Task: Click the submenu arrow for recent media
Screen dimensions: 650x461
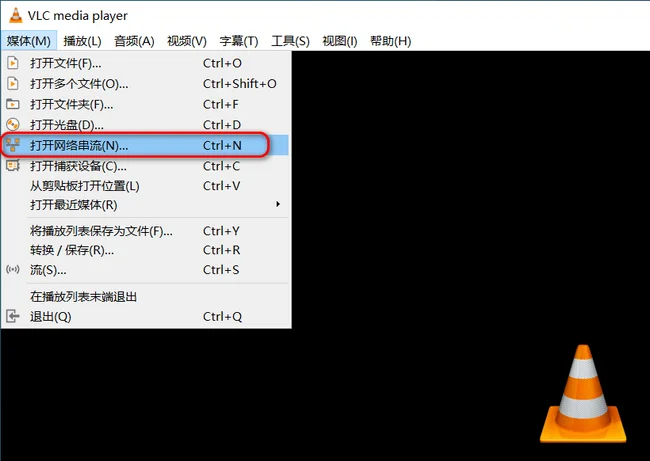Action: point(278,204)
